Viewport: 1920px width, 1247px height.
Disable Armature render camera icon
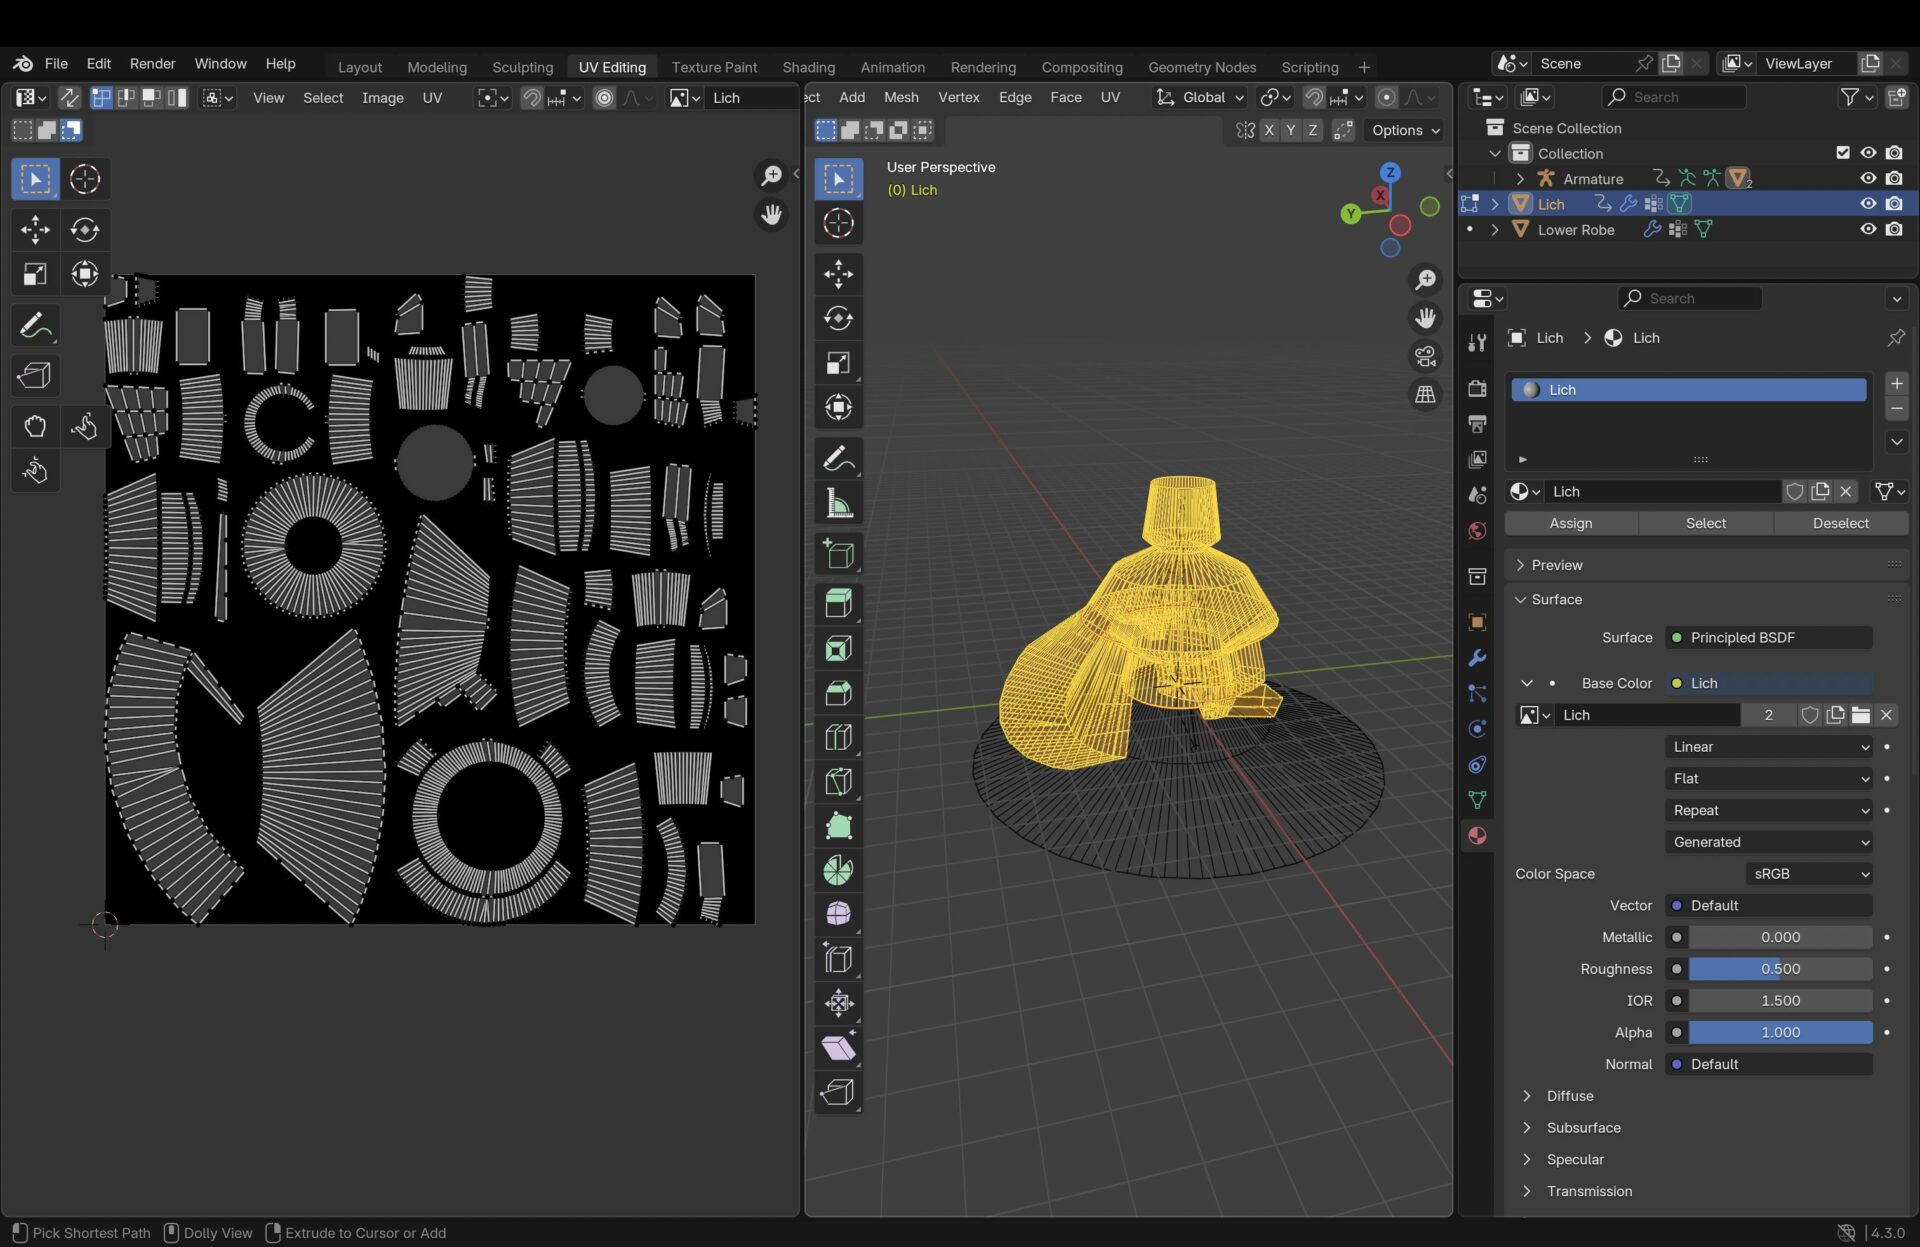click(1894, 178)
